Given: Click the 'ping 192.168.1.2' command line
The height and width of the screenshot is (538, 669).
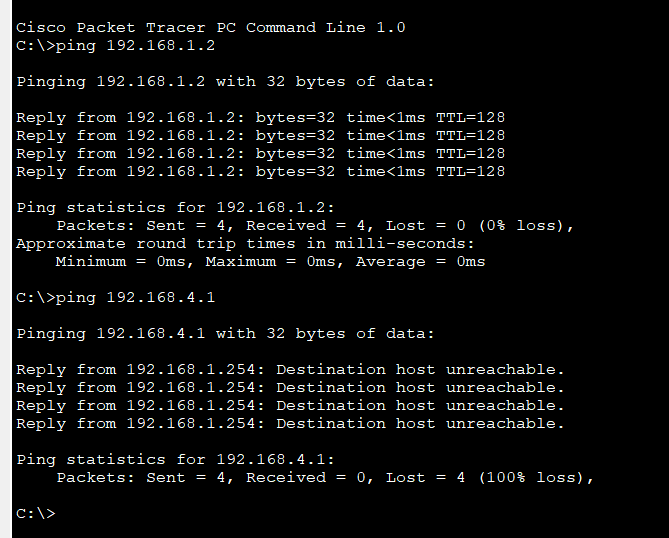Looking at the screenshot, I should pyautogui.click(x=116, y=46).
